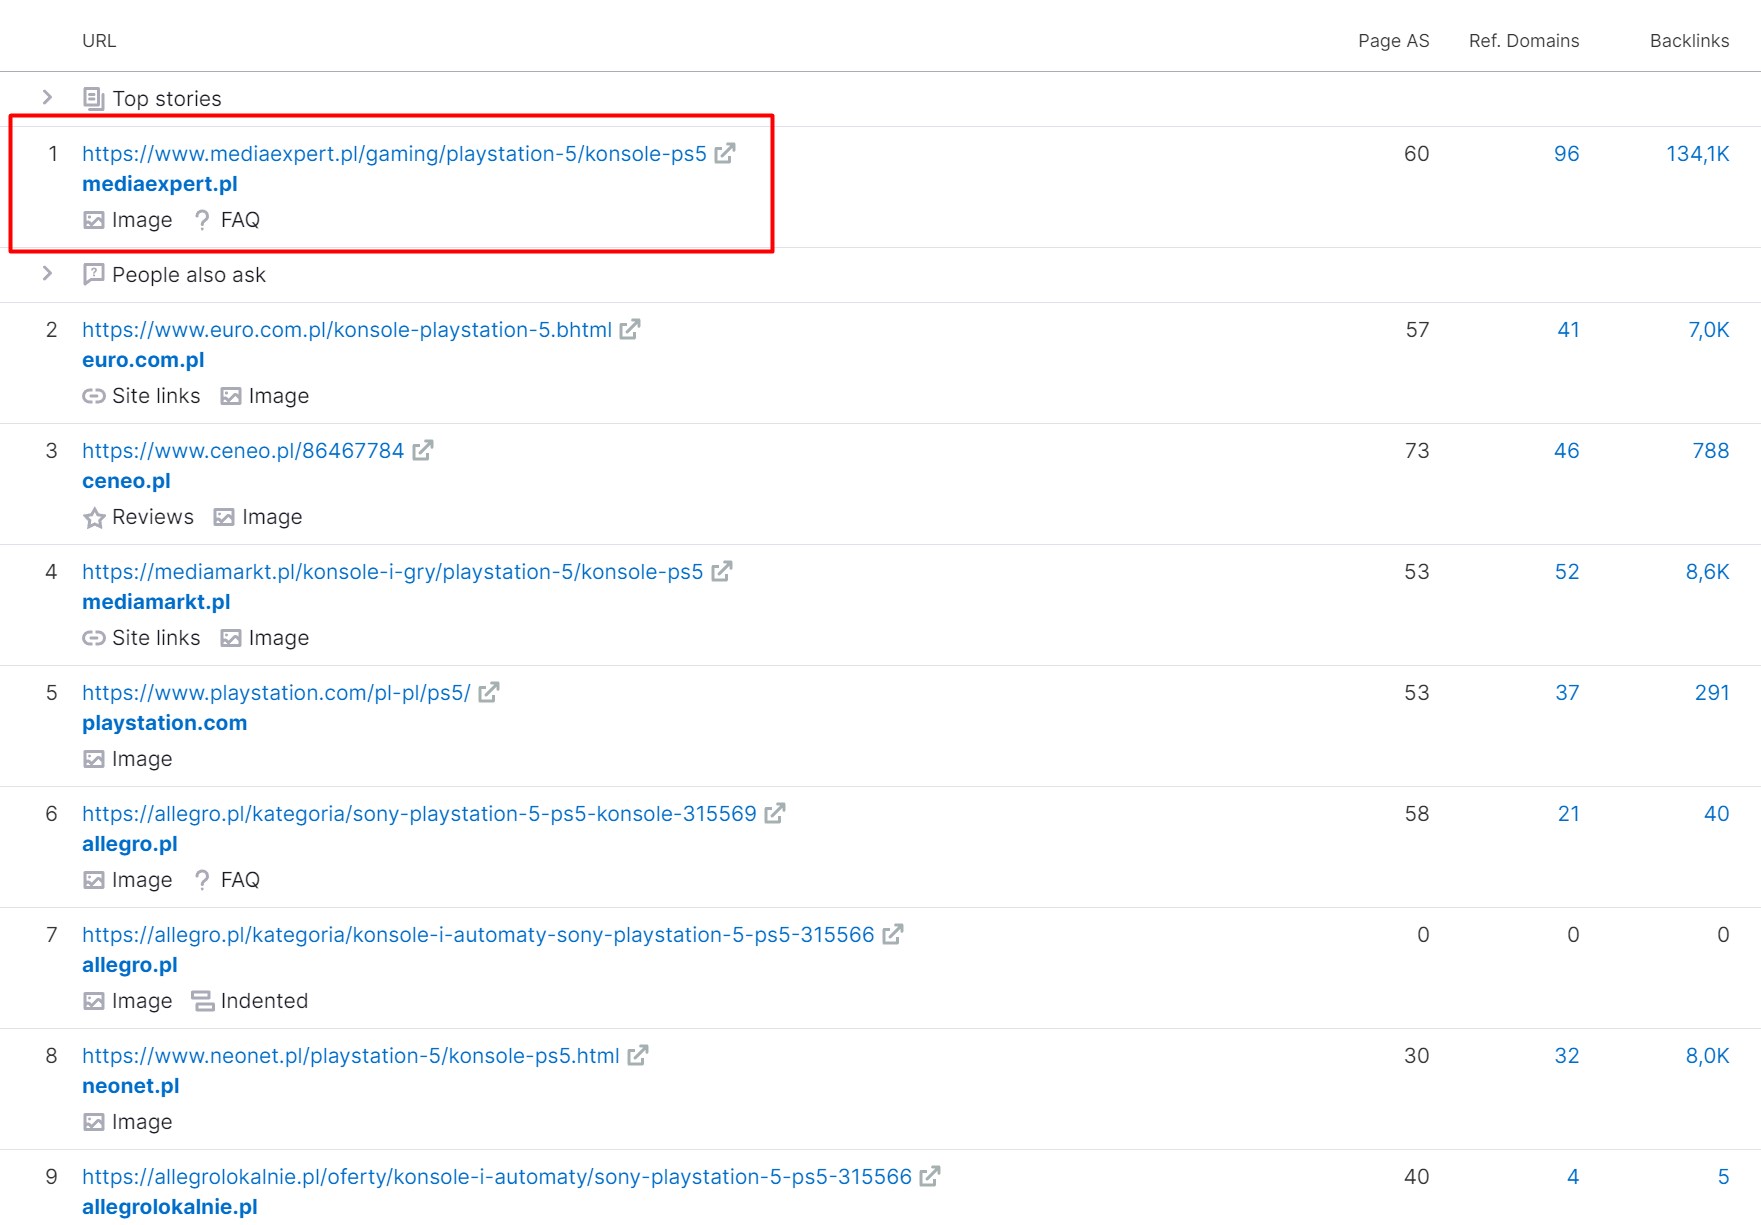The image size is (1761, 1225).
Task: Open the mediamarkt.pl konsole-ps5 URL link
Action: pos(393,572)
